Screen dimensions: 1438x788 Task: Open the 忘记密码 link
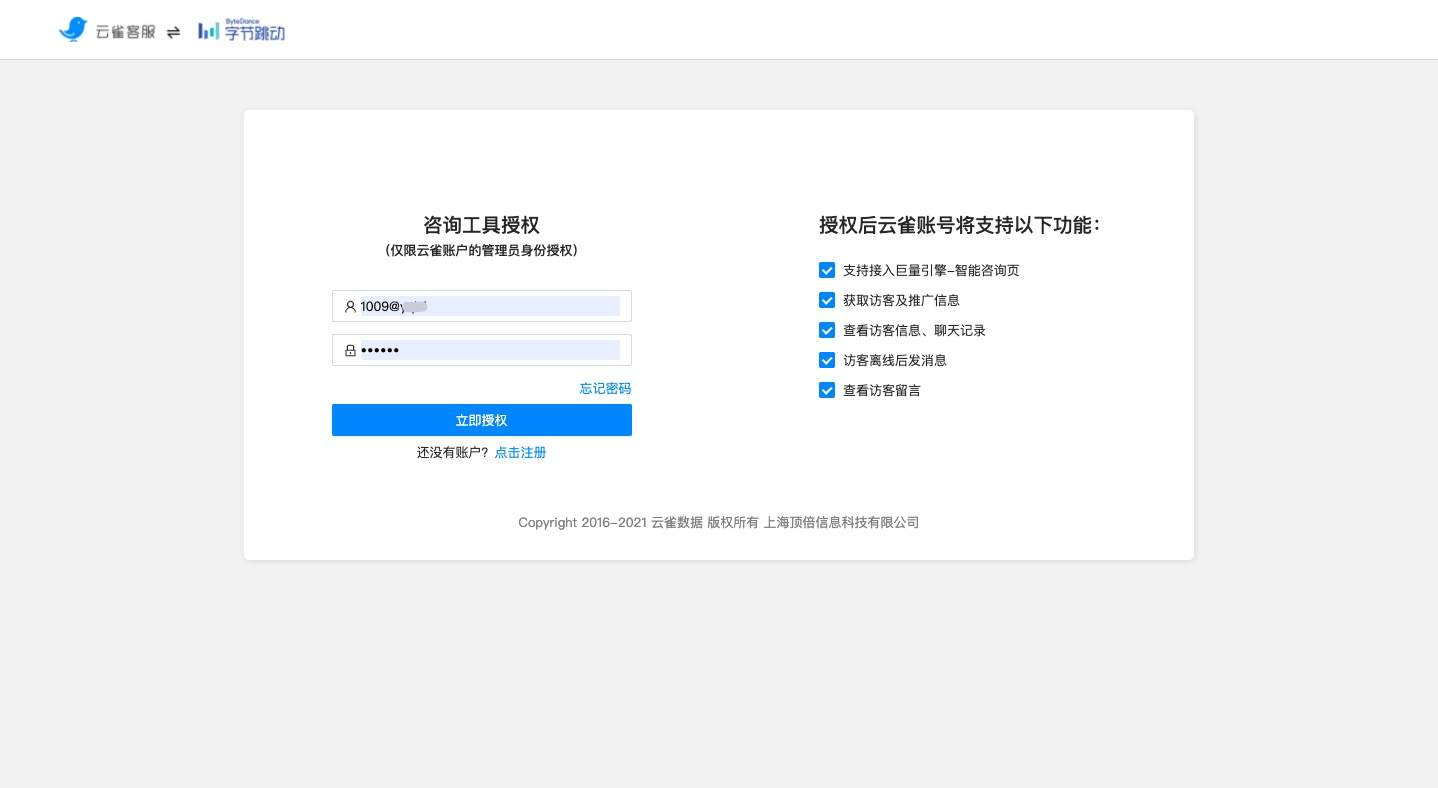(x=605, y=388)
